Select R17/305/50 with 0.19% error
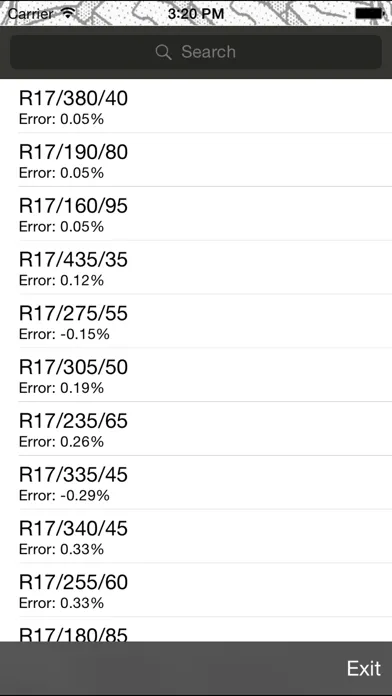 tap(196, 375)
